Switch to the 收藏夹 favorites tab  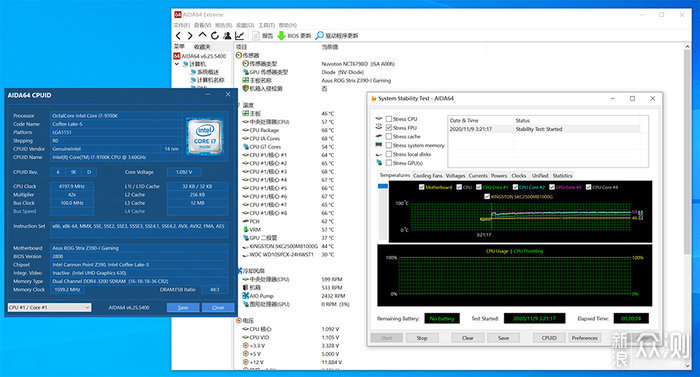point(202,47)
